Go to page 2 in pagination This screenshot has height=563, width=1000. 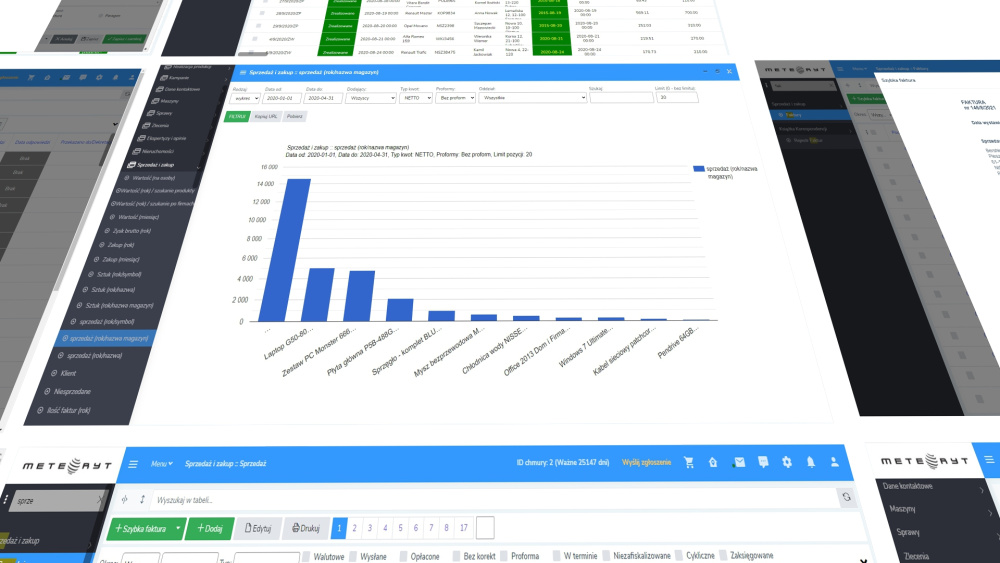(355, 528)
